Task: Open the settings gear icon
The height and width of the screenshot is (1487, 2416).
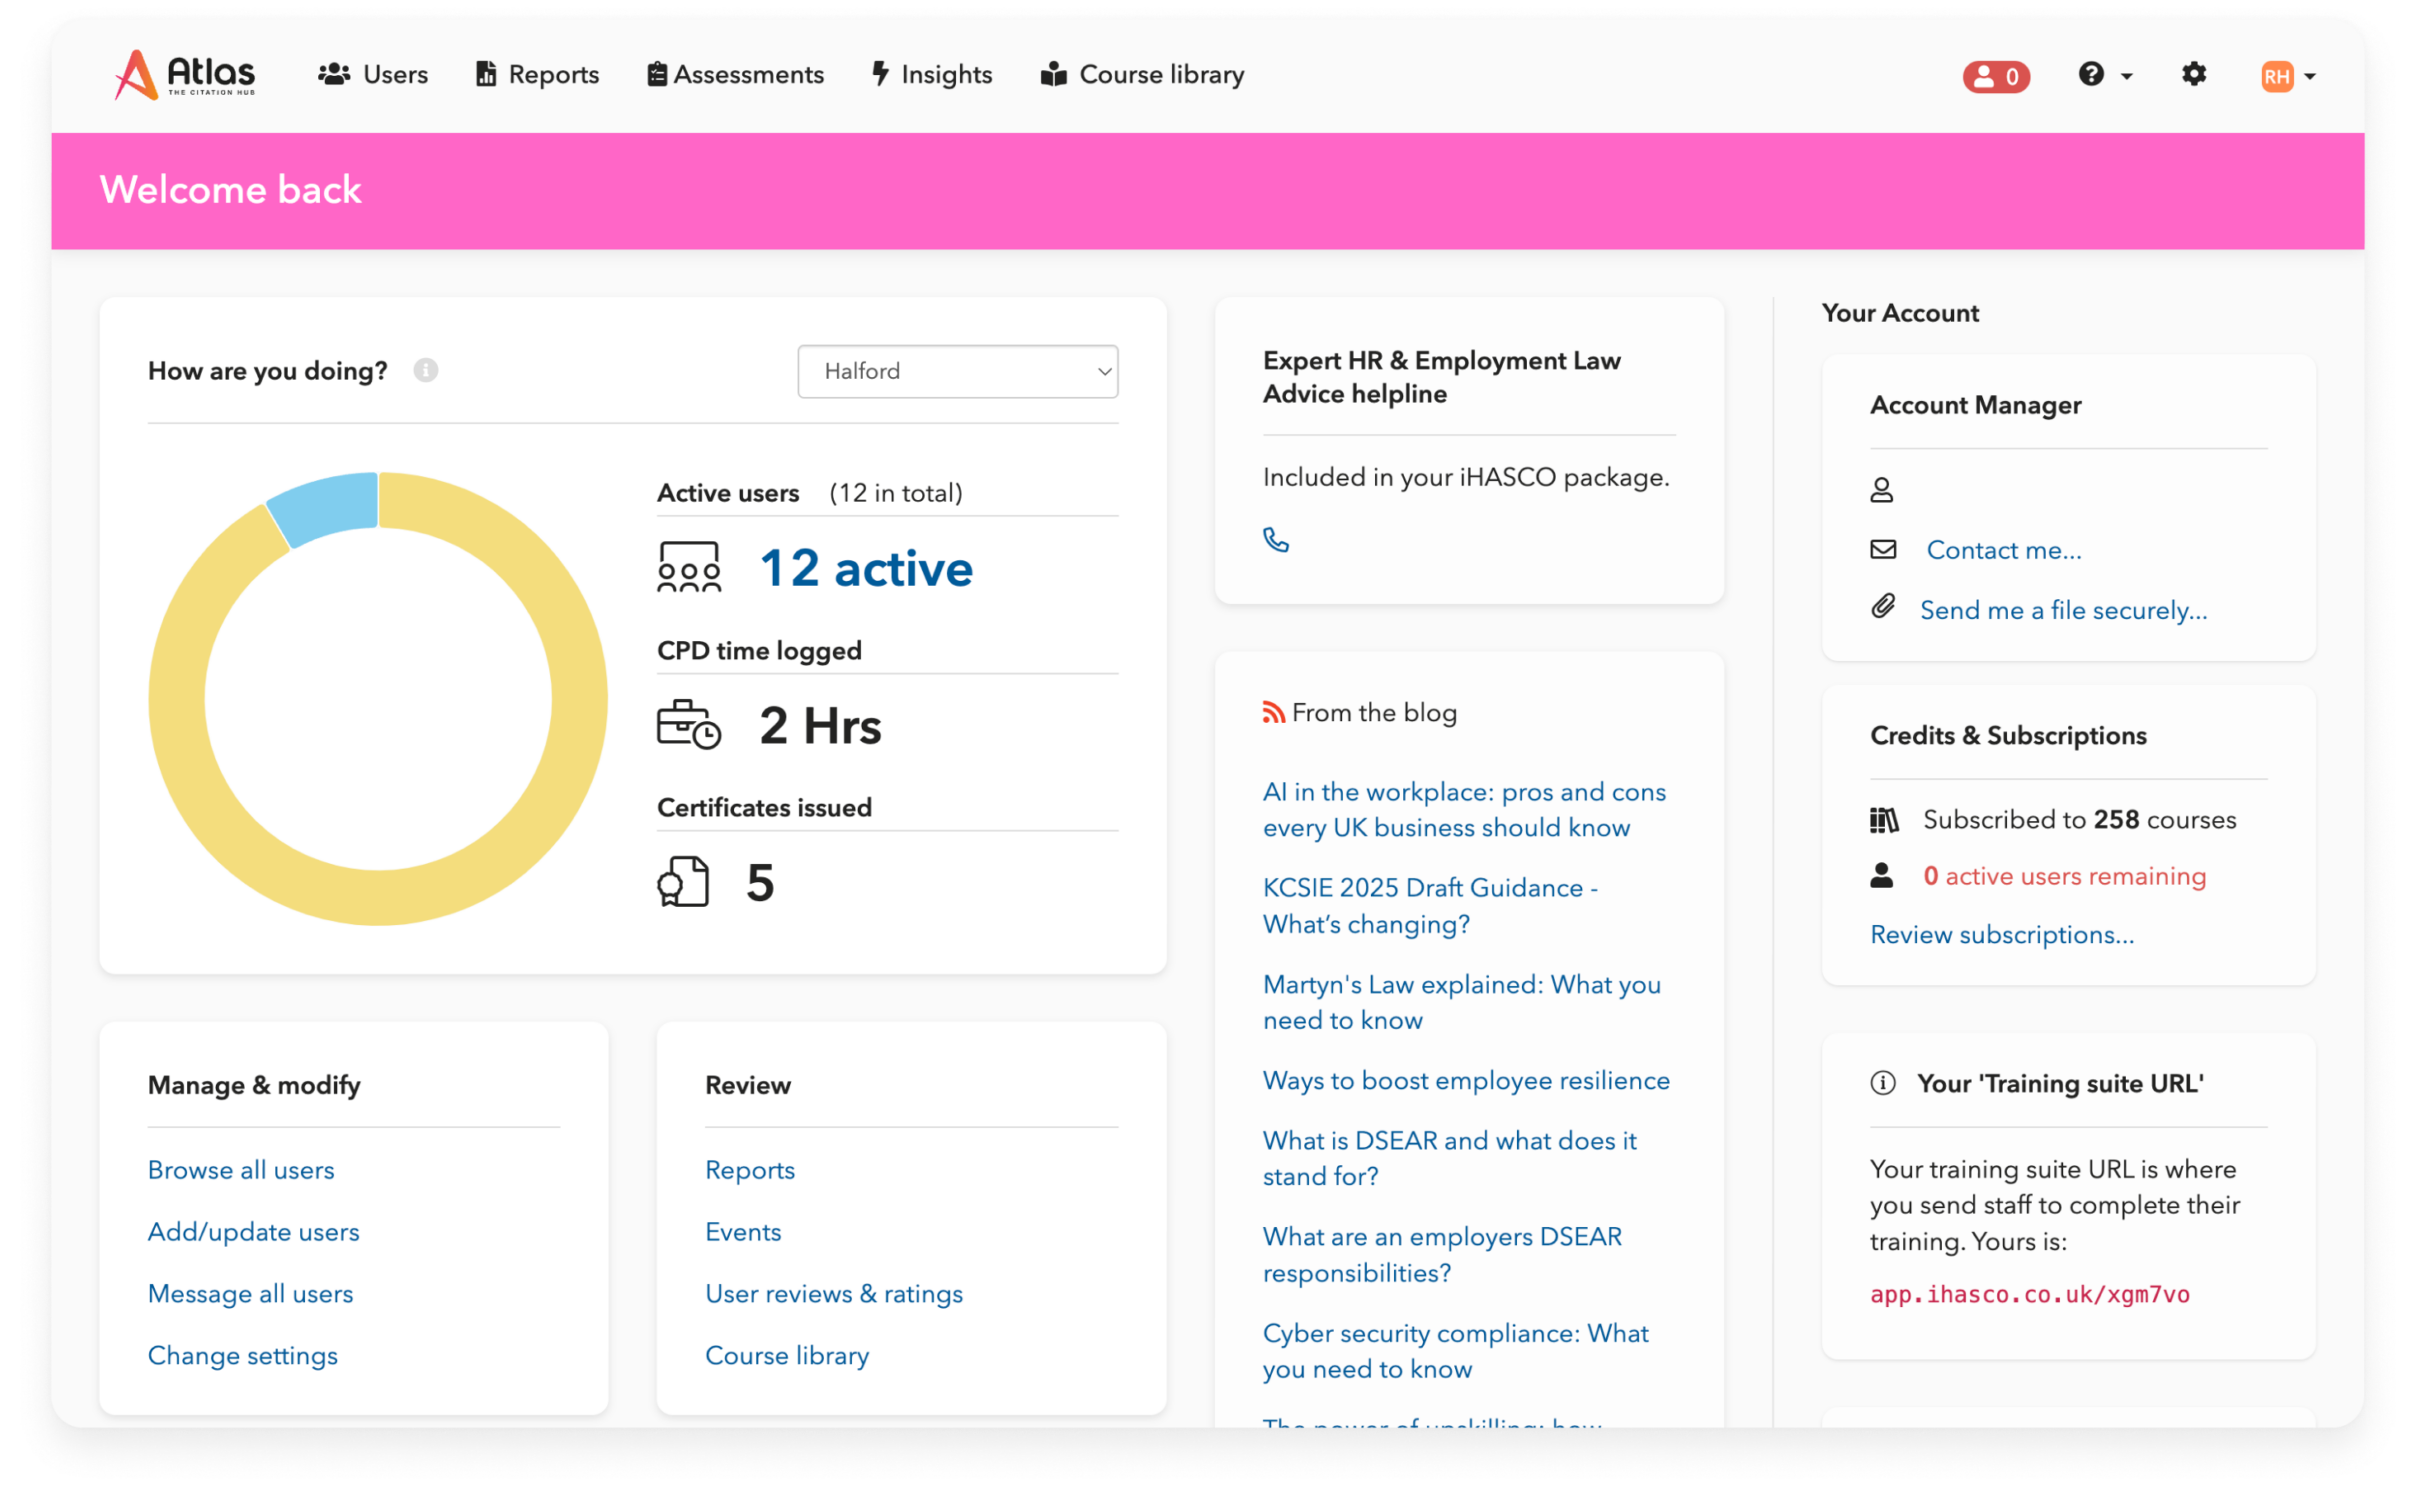Action: pyautogui.click(x=2193, y=74)
